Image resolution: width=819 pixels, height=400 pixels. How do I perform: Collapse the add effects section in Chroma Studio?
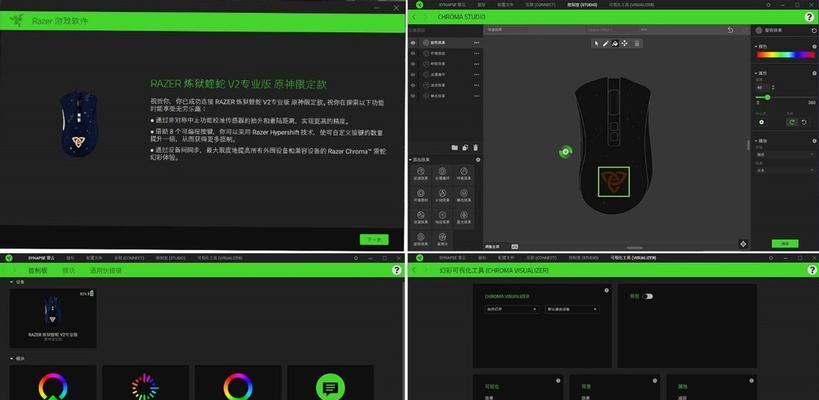(411, 160)
